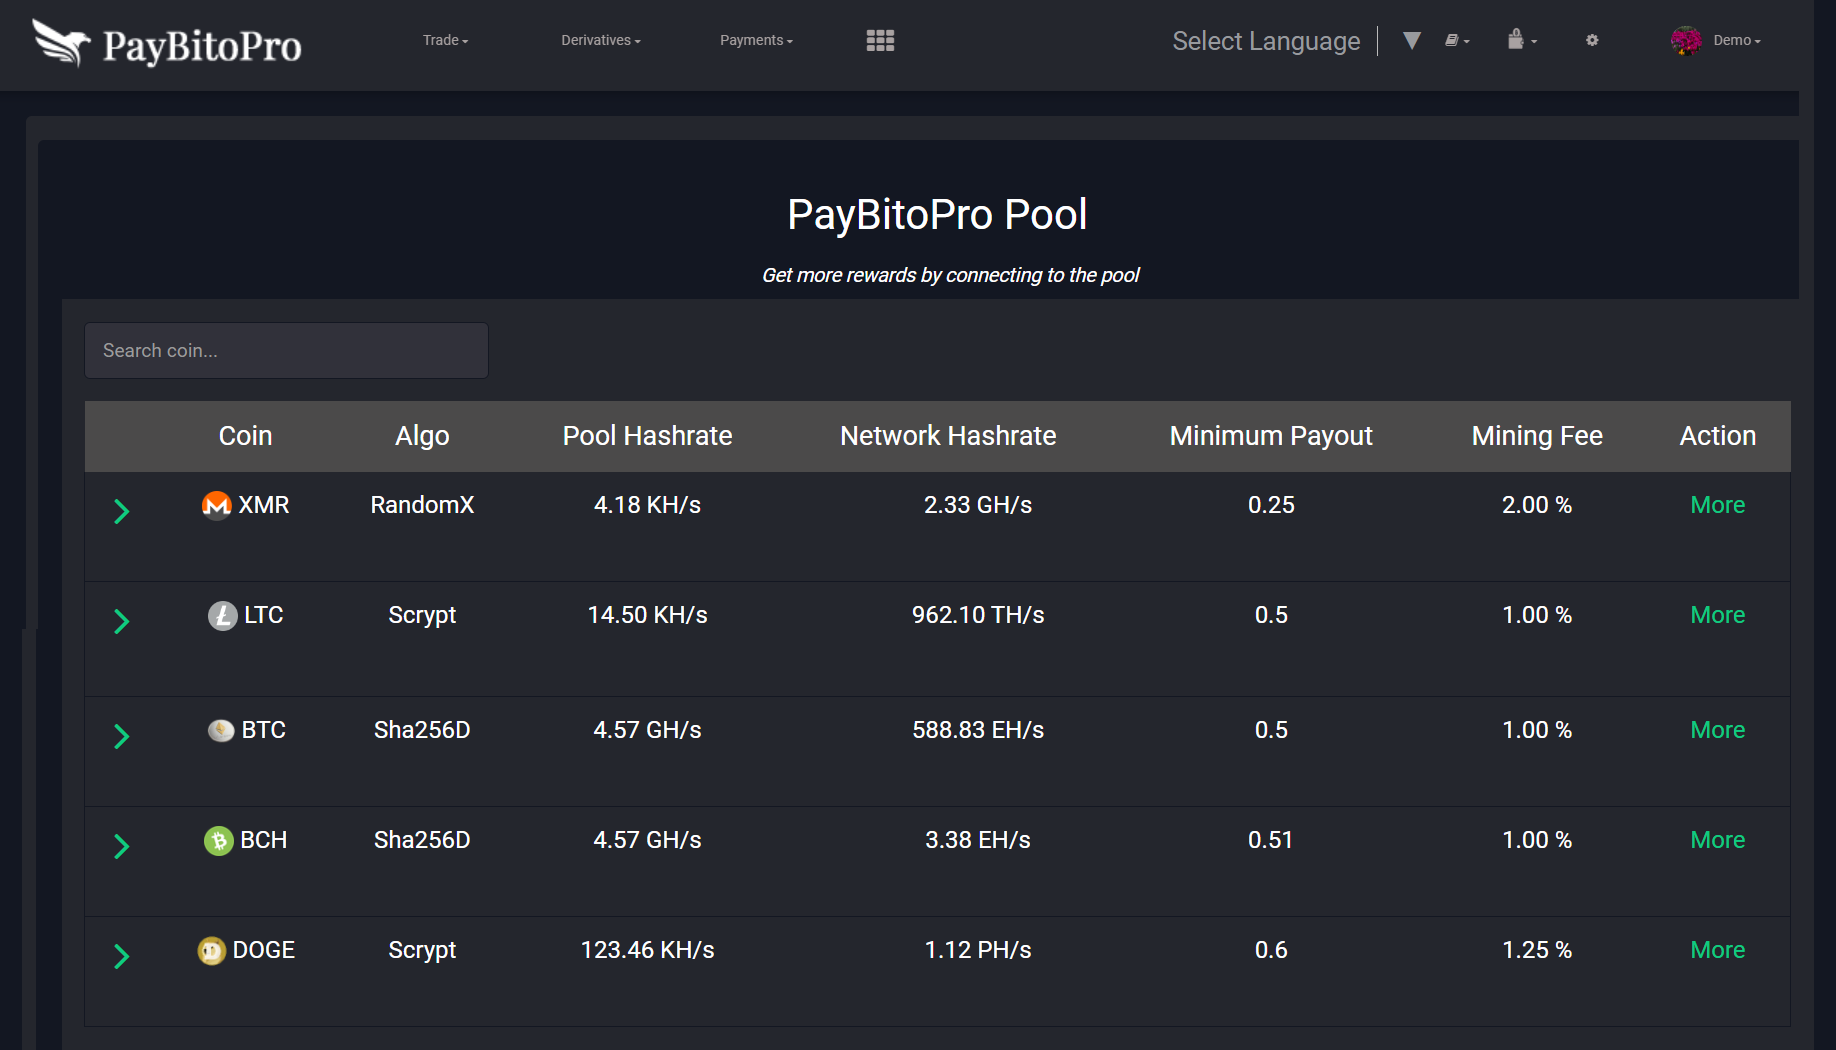Screen dimensions: 1836x1050
Task: Click the 2.33 GH/s network hashrate
Action: point(978,505)
